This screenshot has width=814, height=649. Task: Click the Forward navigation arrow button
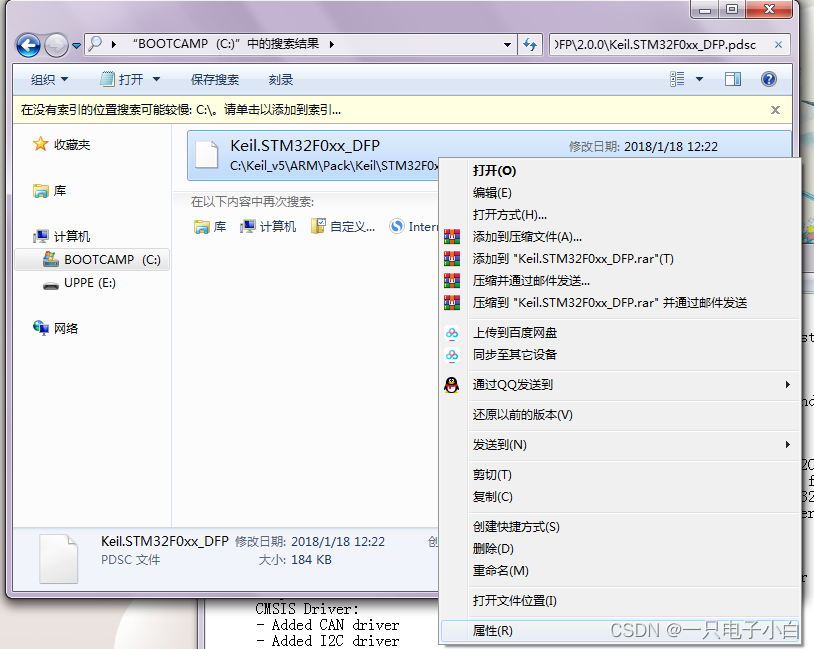56,45
